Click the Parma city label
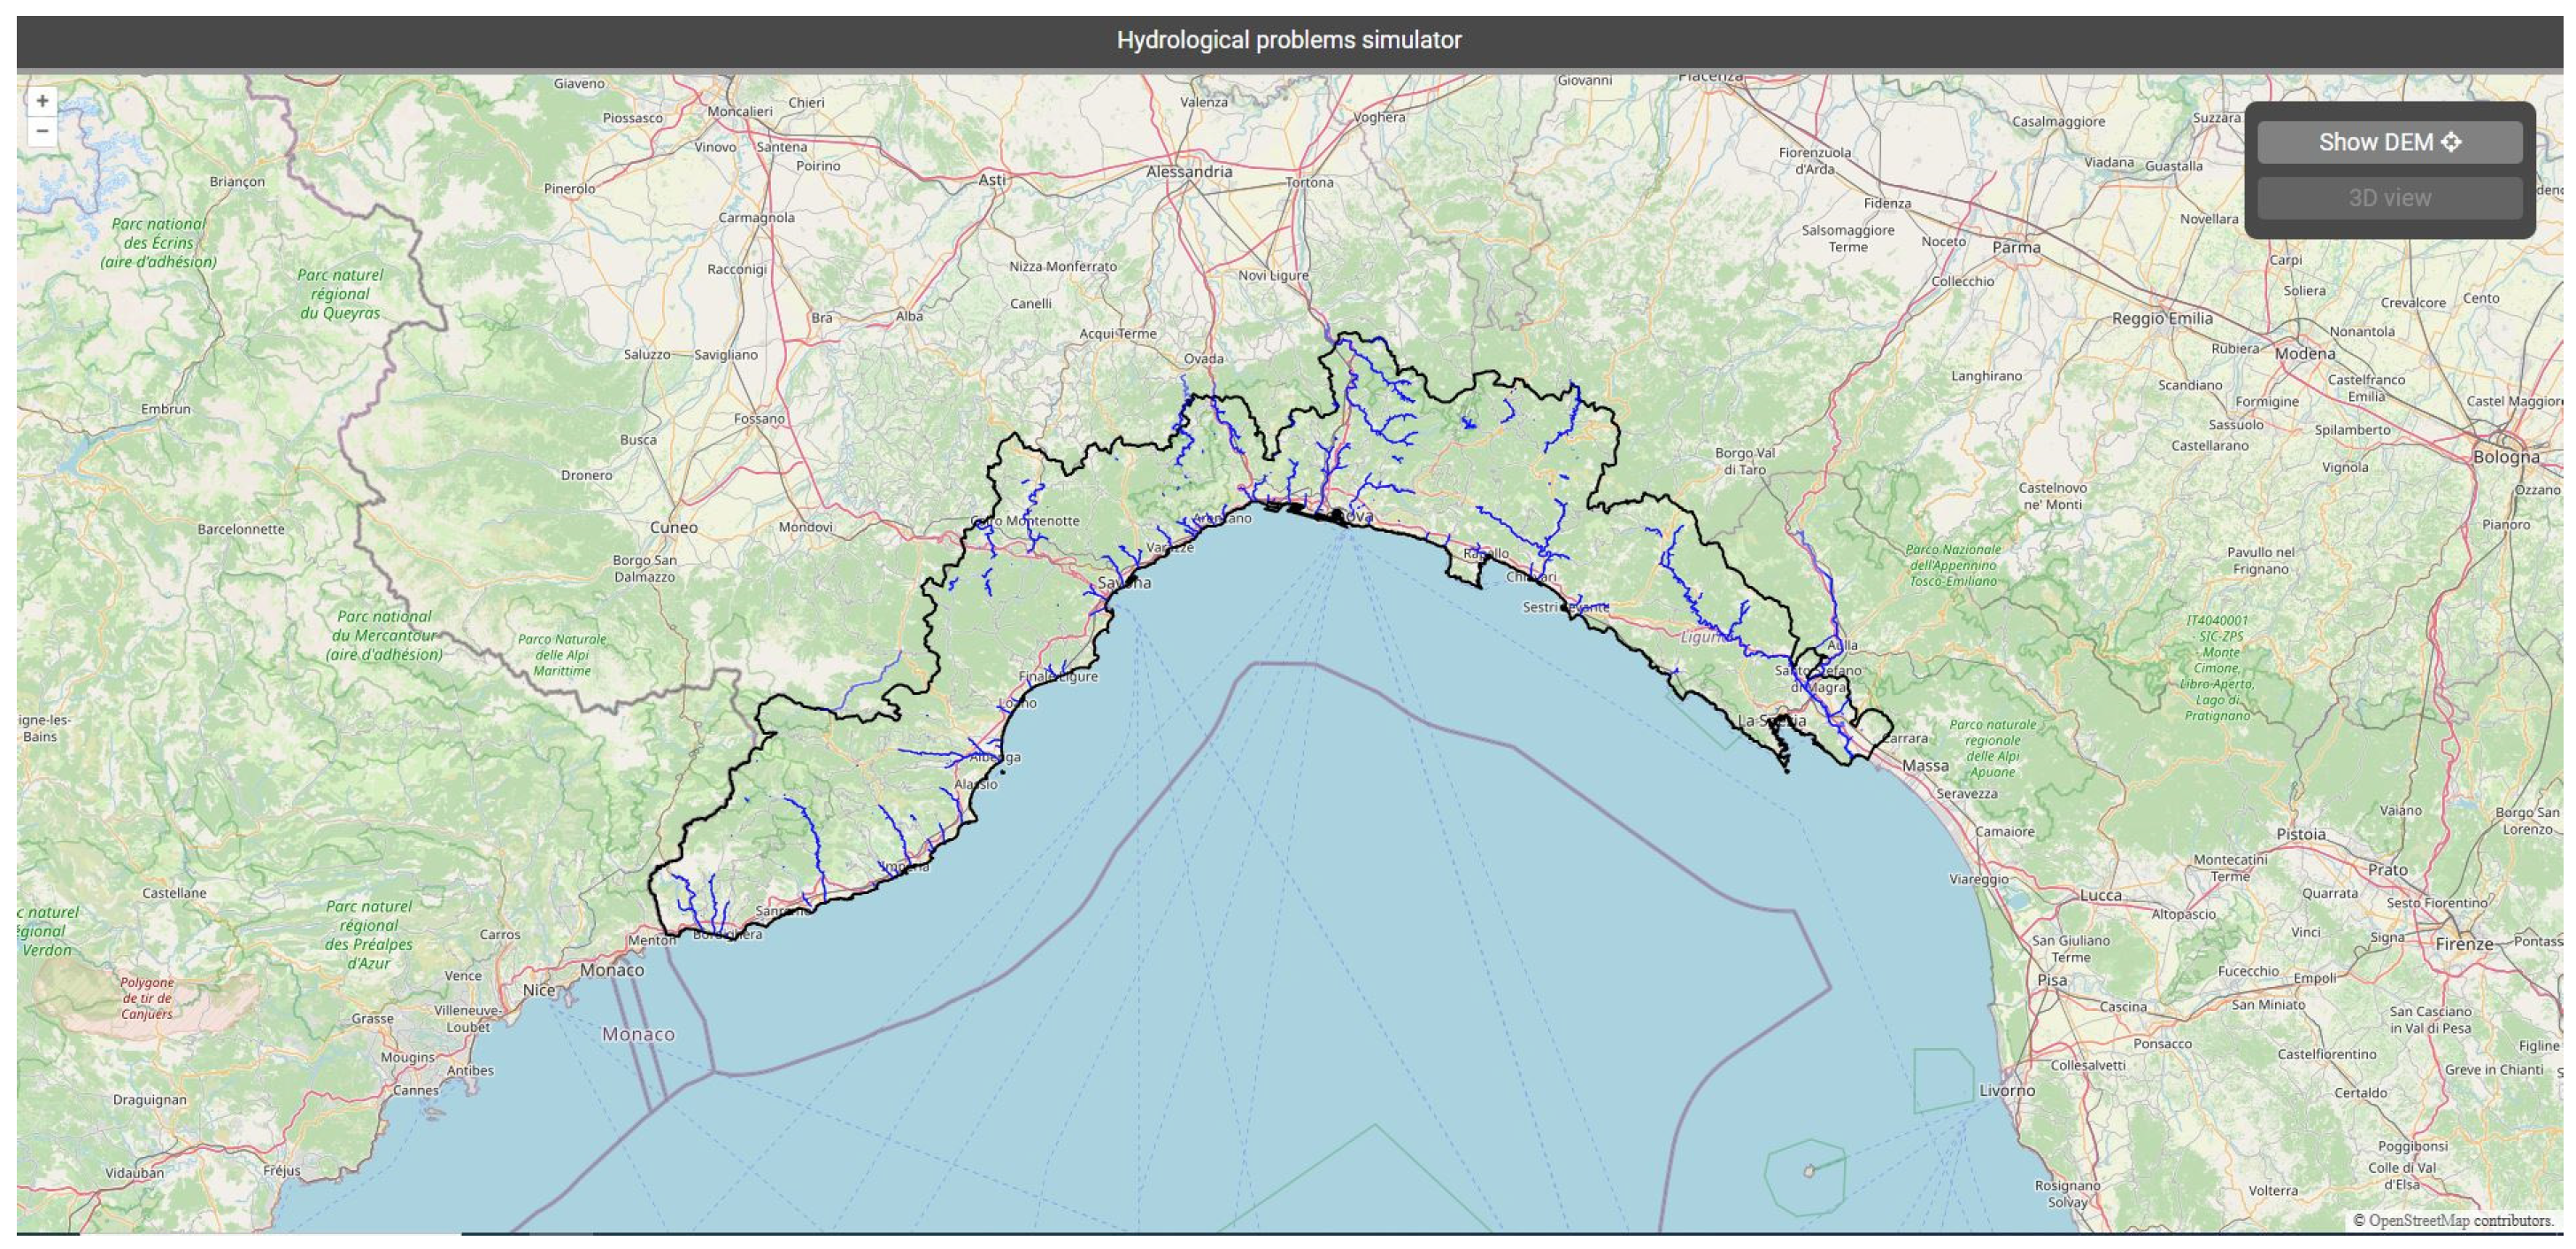This screenshot has height=1249, width=2576. coord(2016,247)
